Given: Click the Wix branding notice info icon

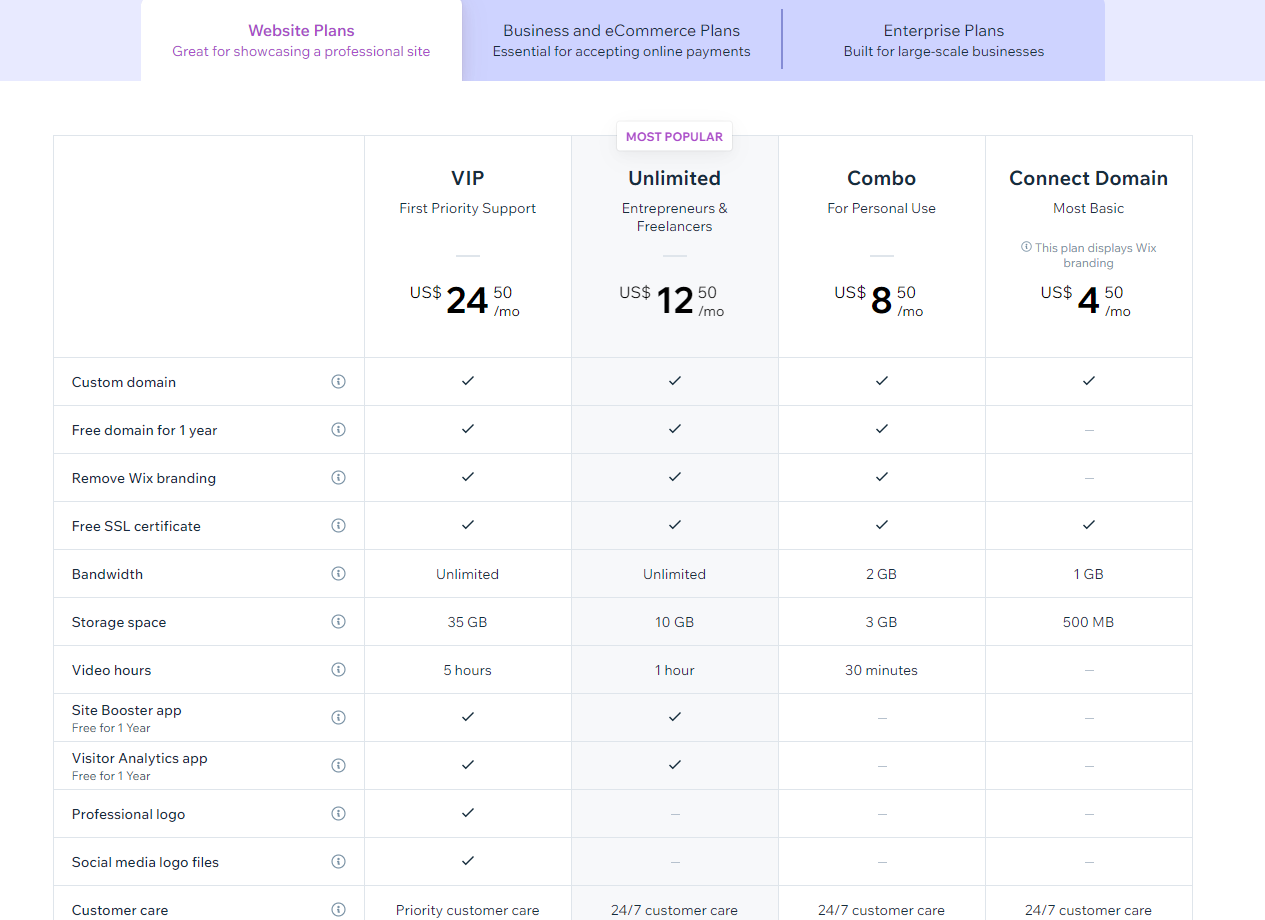Looking at the screenshot, I should tap(1026, 248).
